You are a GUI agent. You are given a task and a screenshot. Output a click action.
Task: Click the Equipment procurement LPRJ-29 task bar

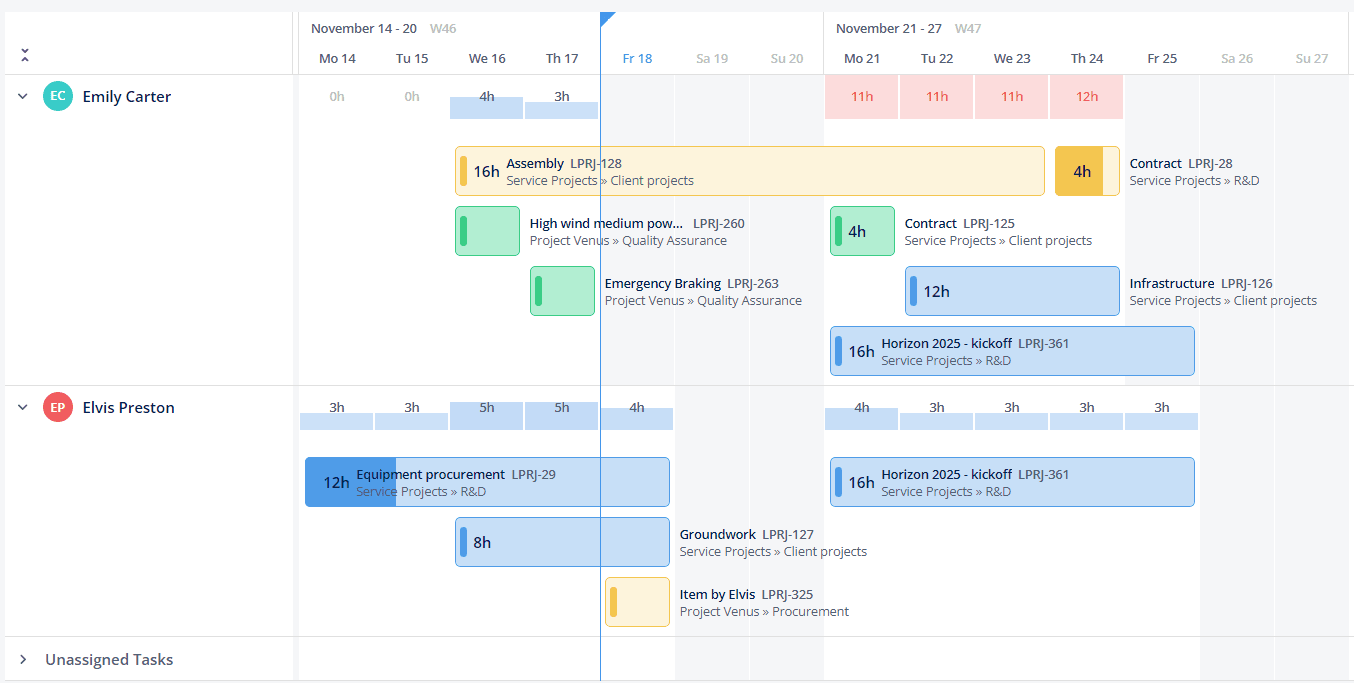tap(487, 482)
